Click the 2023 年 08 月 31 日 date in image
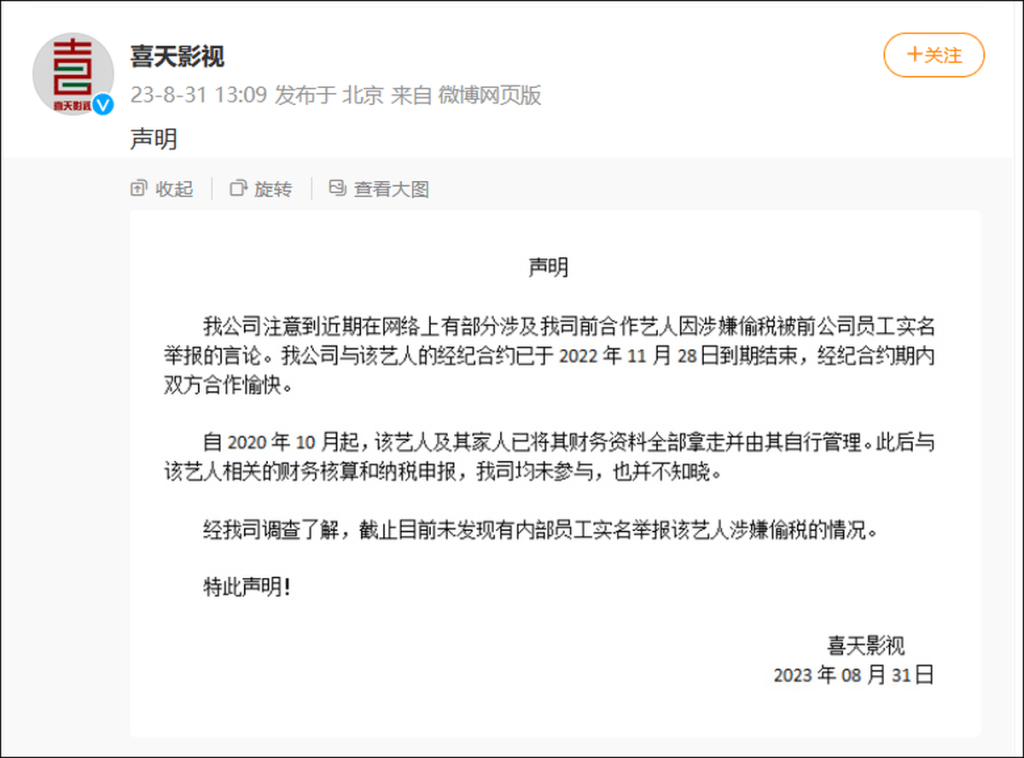 coord(854,674)
